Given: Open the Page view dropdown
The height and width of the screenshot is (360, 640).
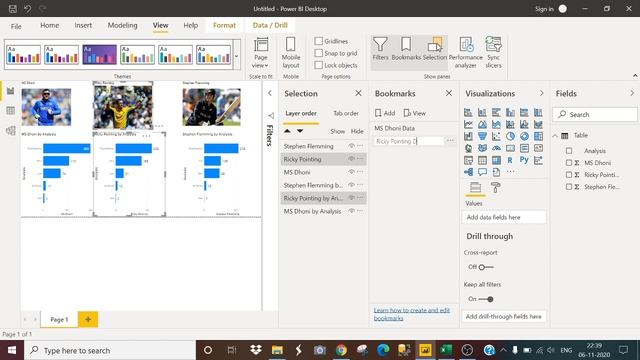Looking at the screenshot, I should [x=261, y=53].
